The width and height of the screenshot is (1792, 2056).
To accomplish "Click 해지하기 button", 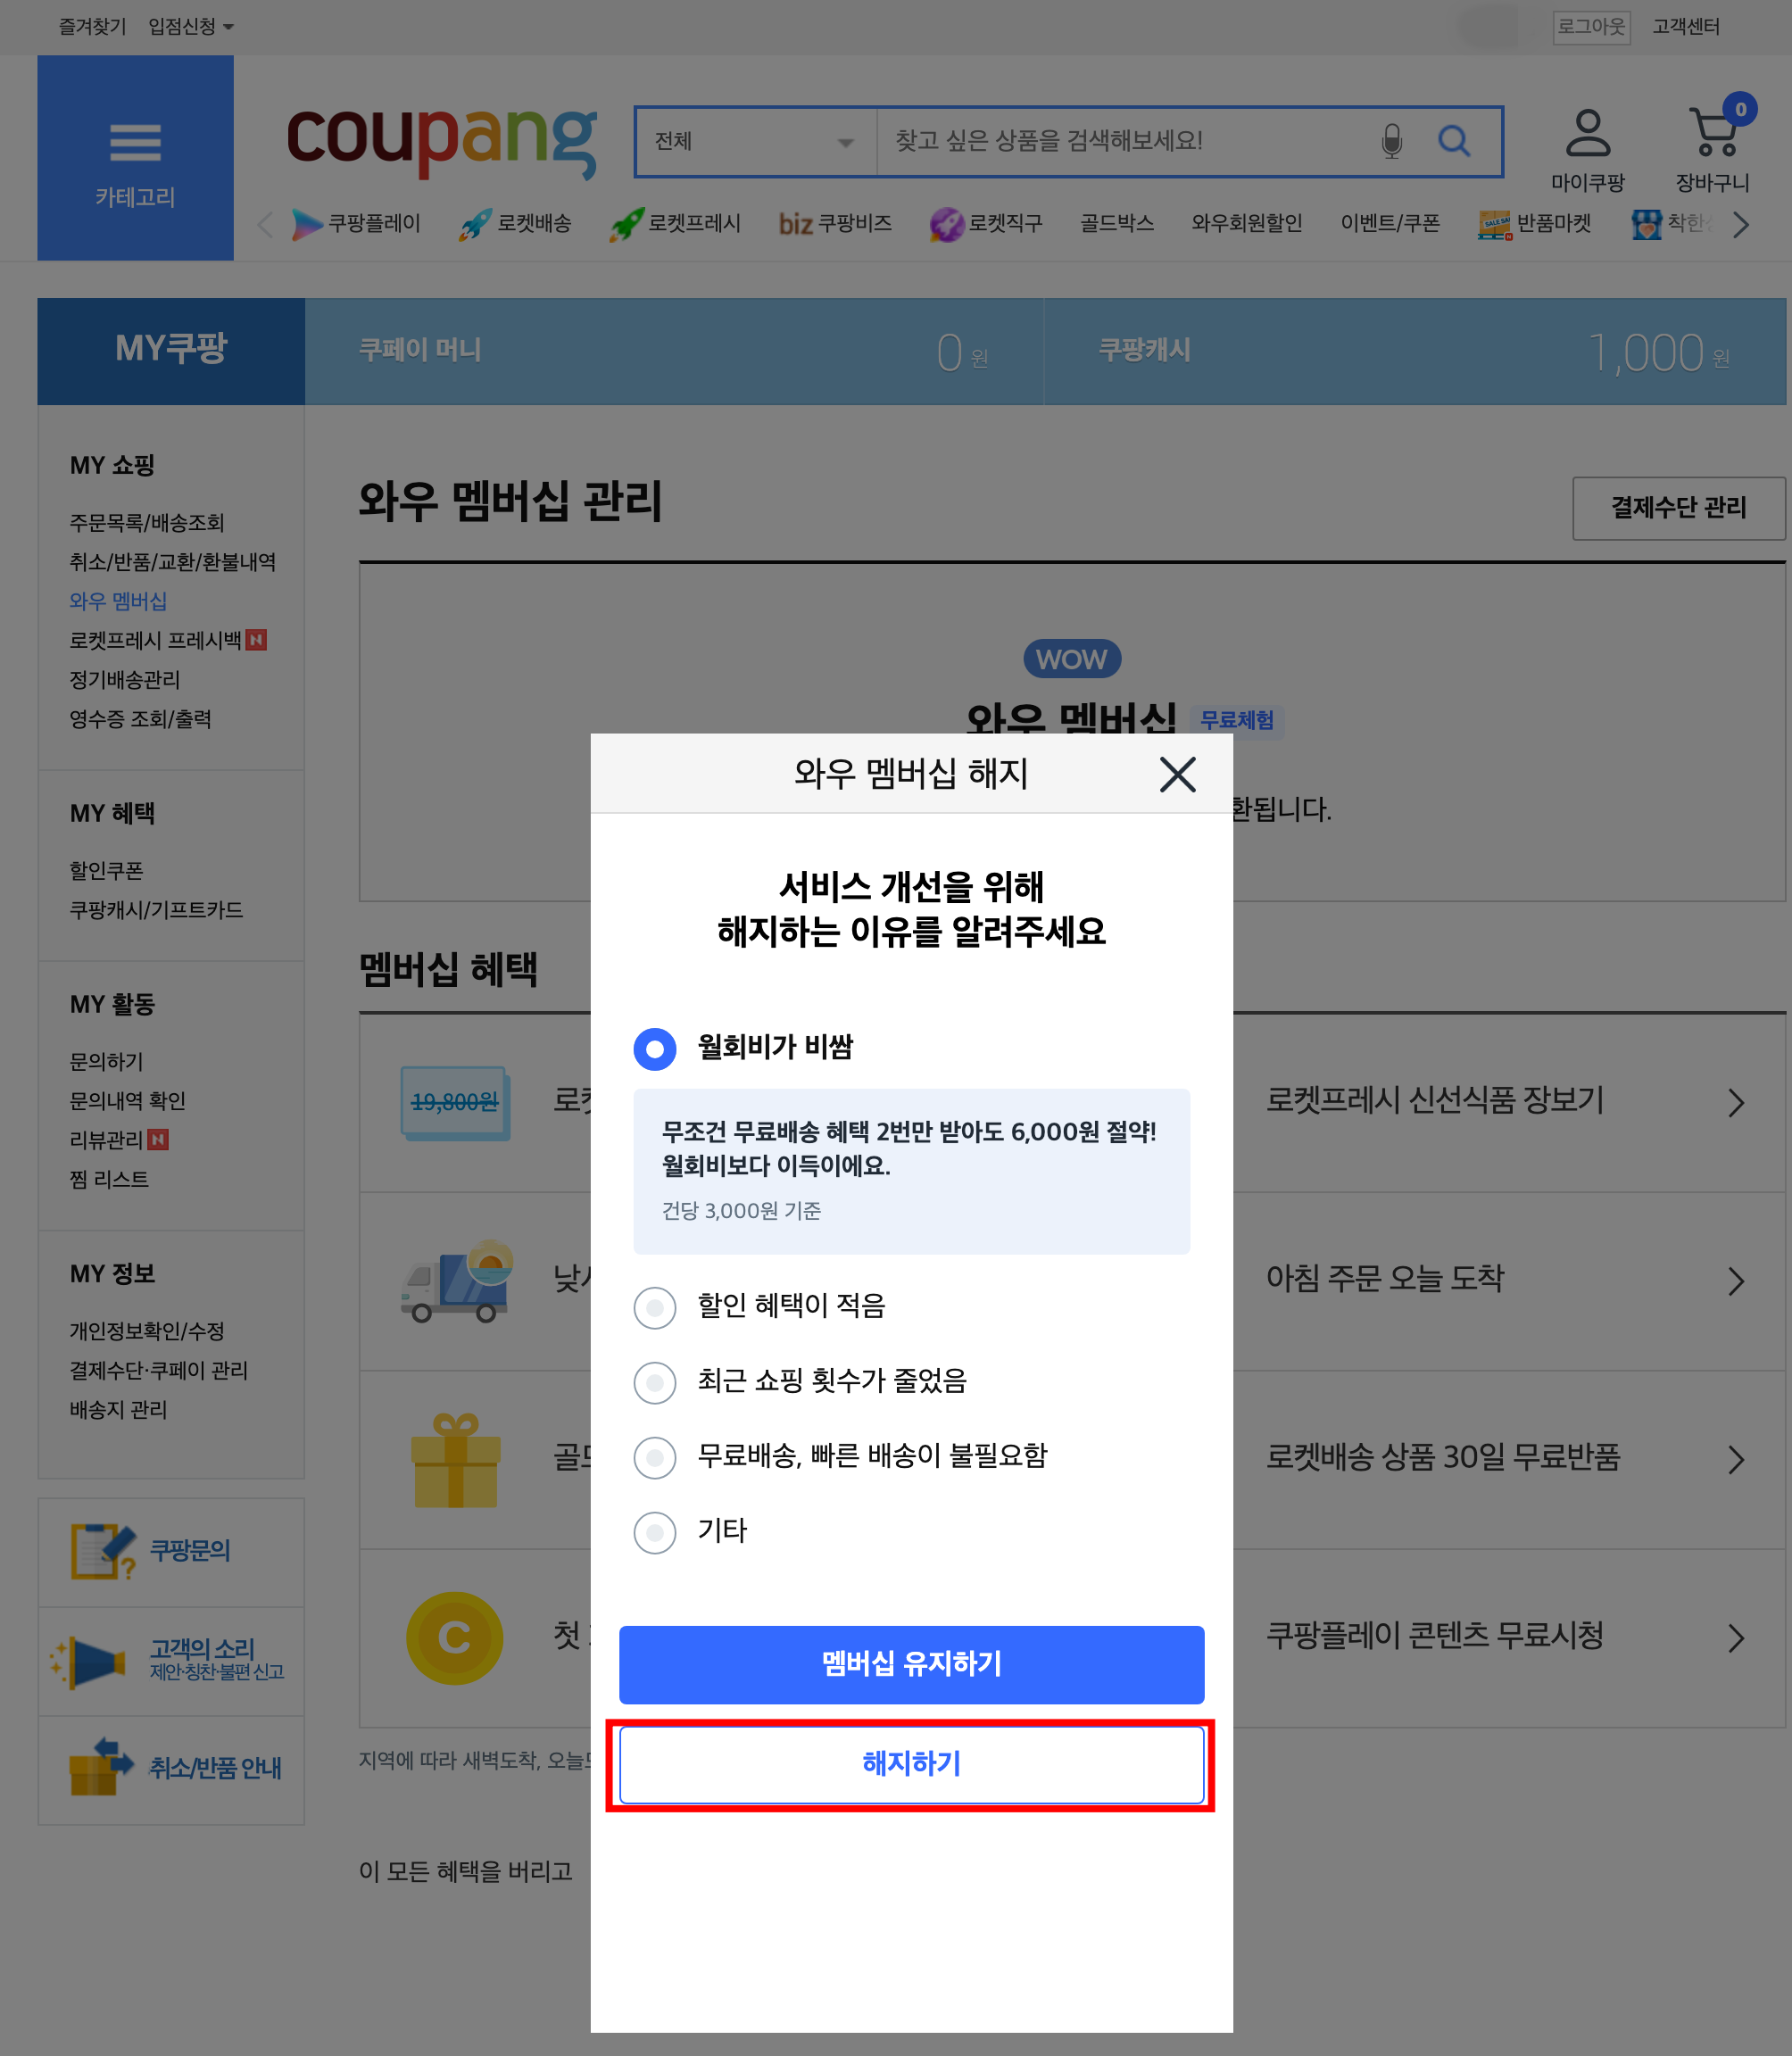I will [911, 1764].
